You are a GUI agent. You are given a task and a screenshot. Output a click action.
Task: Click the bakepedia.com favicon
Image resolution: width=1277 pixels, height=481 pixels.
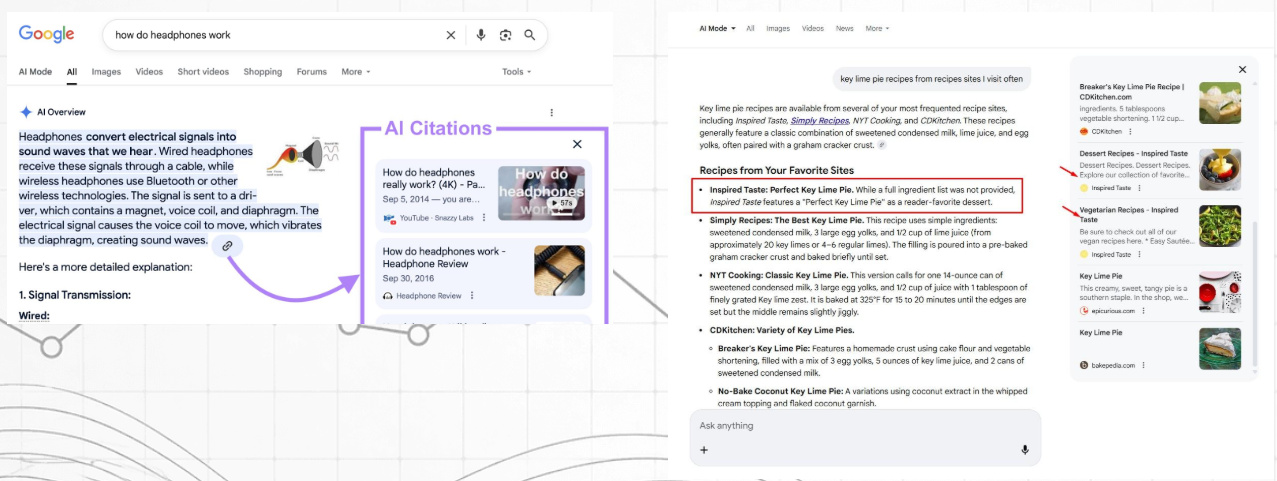(1084, 365)
